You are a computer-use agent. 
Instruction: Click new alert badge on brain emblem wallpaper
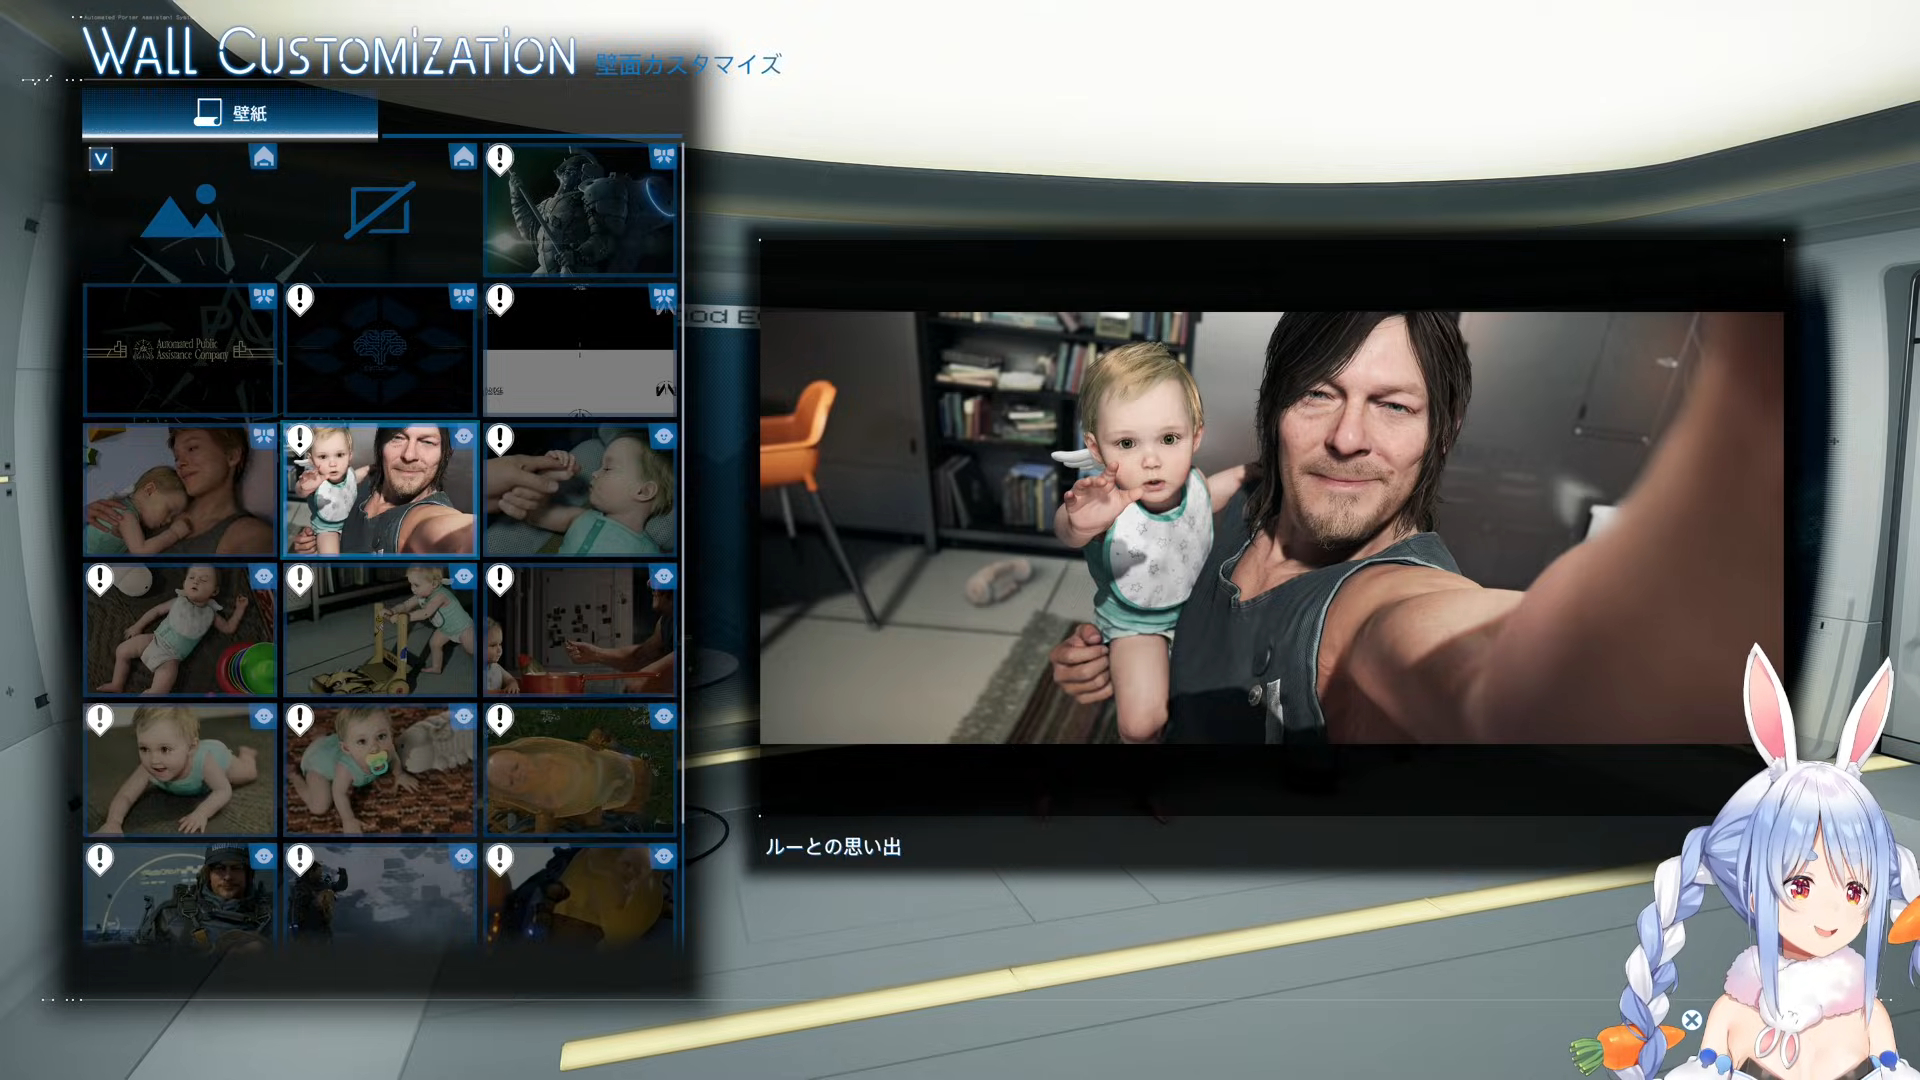300,298
